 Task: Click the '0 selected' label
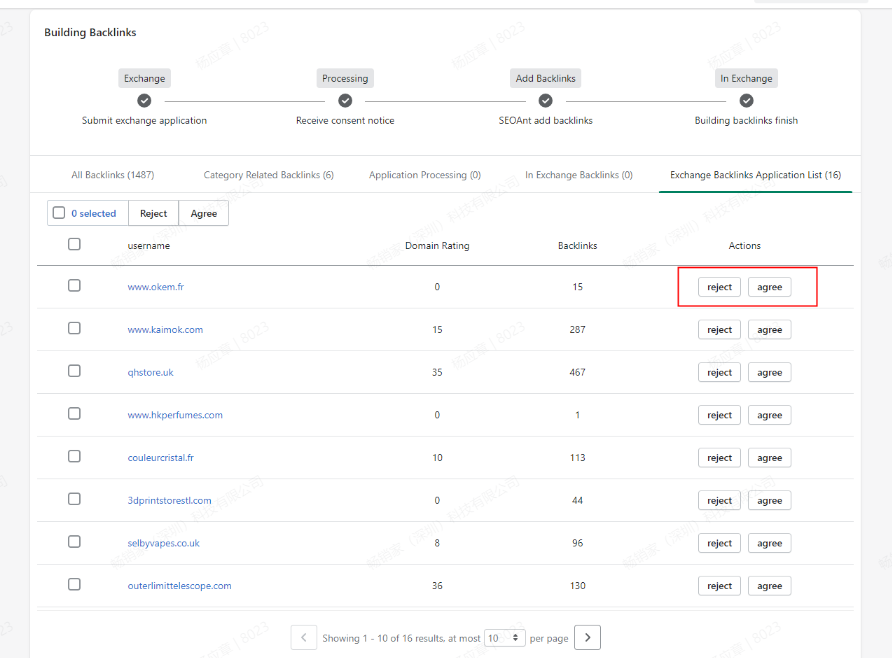tap(94, 213)
